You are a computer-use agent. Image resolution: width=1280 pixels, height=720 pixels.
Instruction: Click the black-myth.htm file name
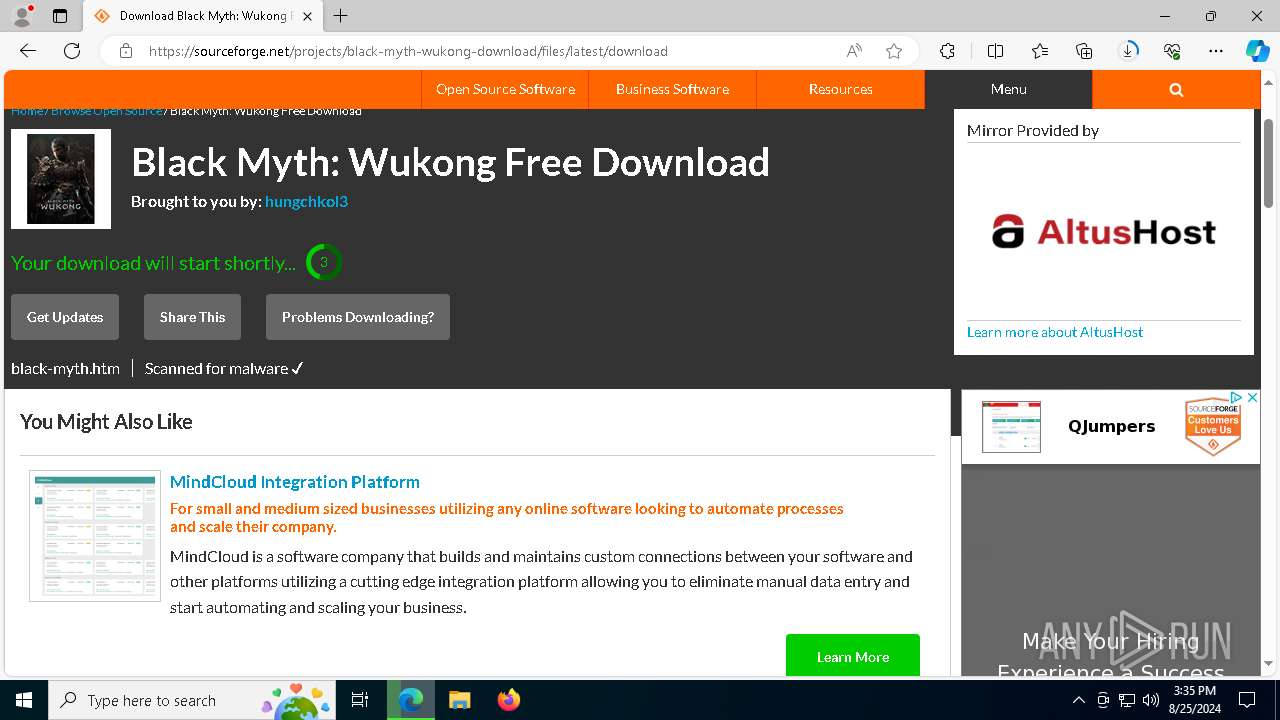click(65, 368)
